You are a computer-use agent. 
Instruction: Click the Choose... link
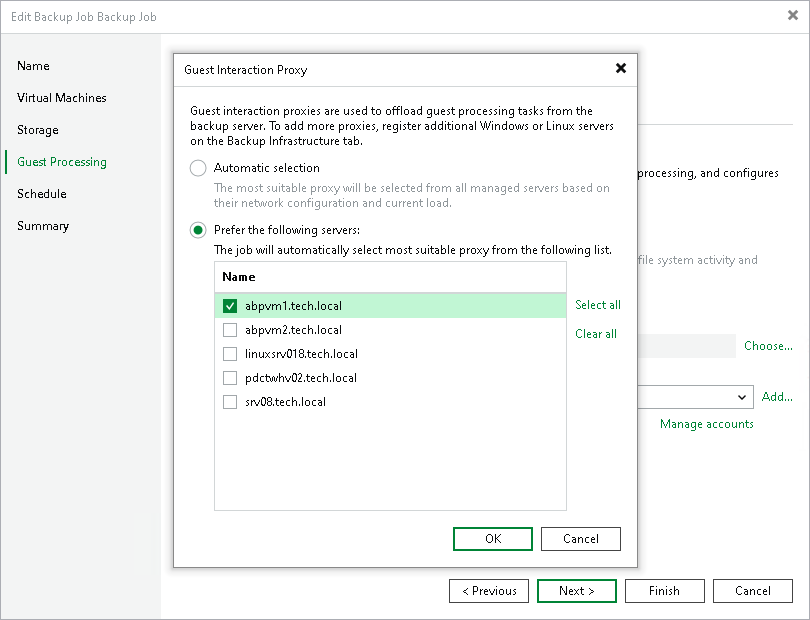tap(768, 346)
